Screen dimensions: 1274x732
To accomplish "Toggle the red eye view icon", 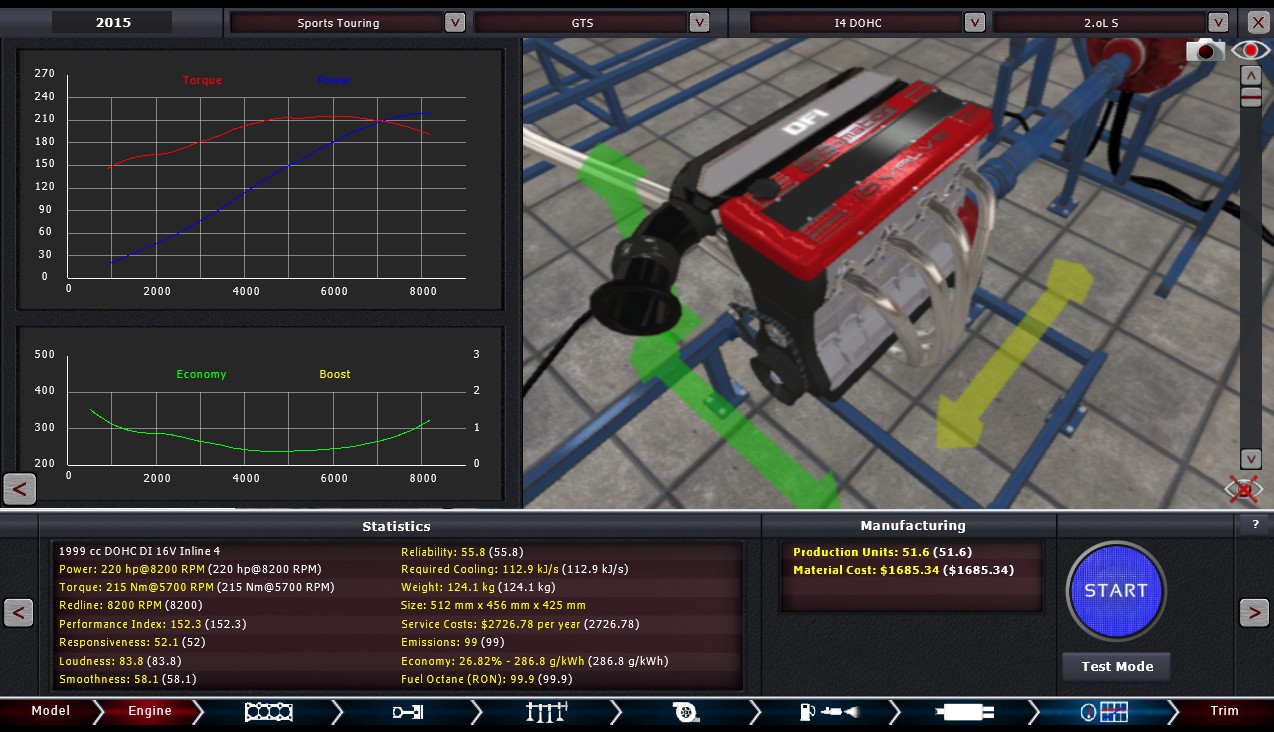I will 1250,50.
